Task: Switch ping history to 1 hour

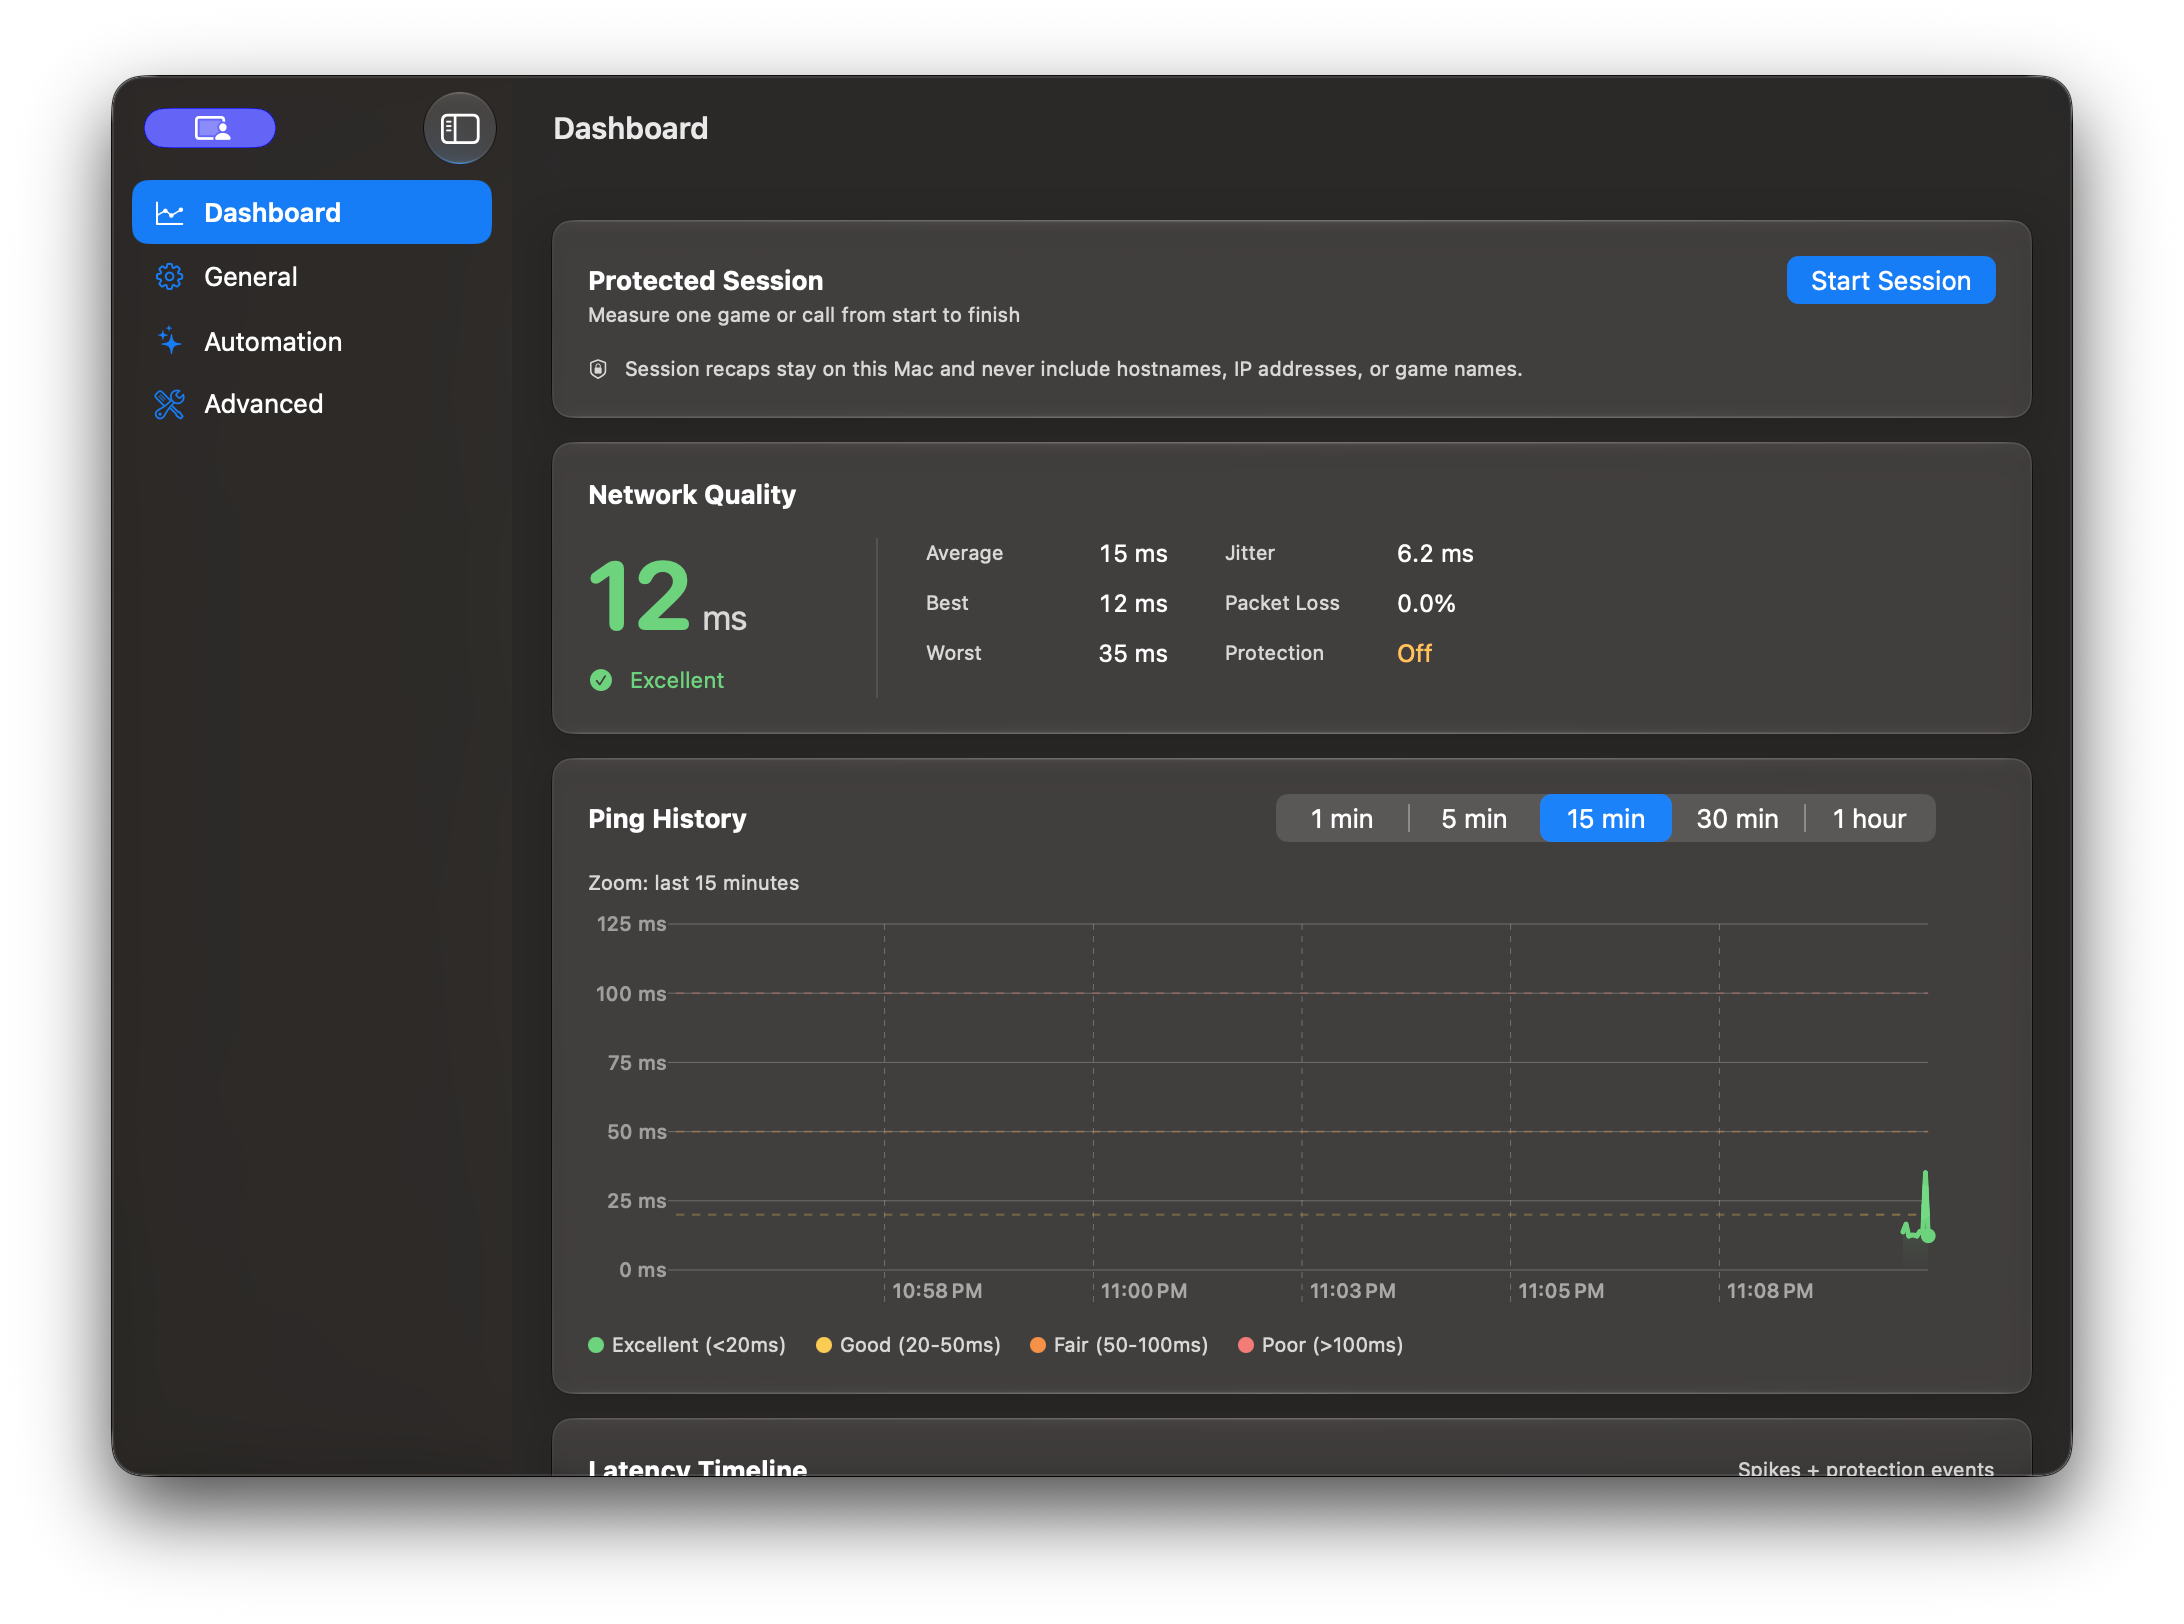Action: 1869,818
